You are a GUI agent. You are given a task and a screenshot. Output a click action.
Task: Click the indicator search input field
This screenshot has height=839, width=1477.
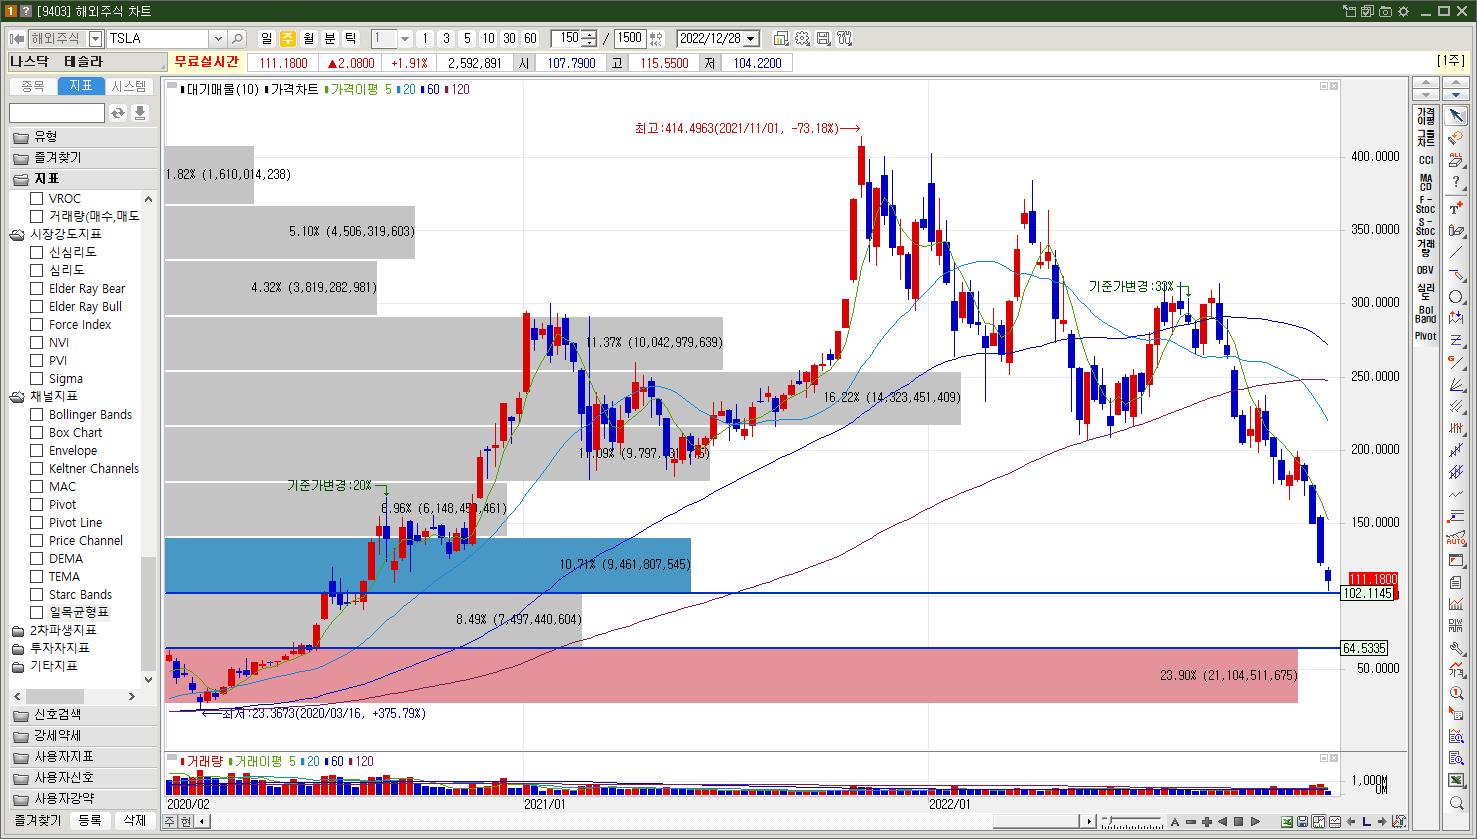click(57, 113)
